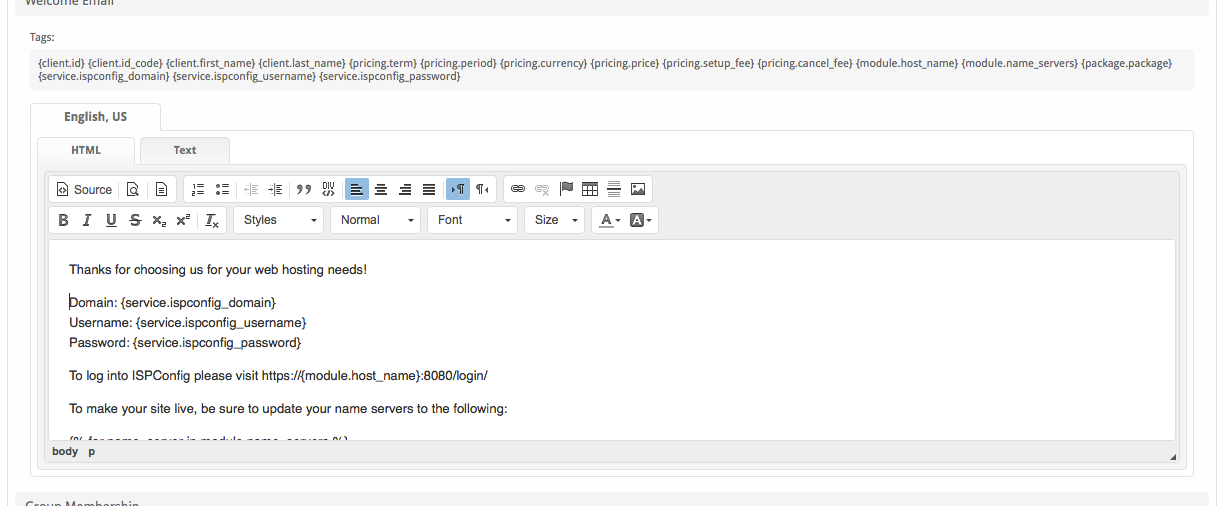
Task: Click the Source view button
Action: point(84,189)
